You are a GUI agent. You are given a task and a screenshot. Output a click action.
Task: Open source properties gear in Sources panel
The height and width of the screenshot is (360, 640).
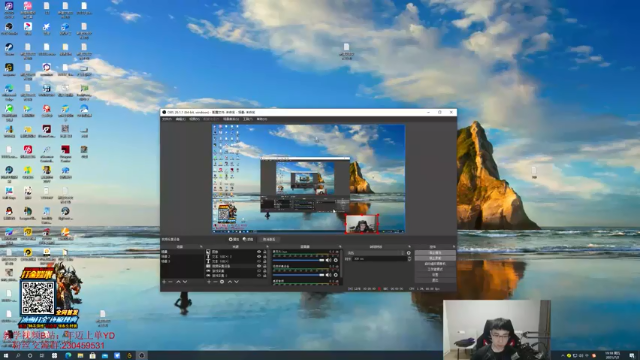(222, 282)
